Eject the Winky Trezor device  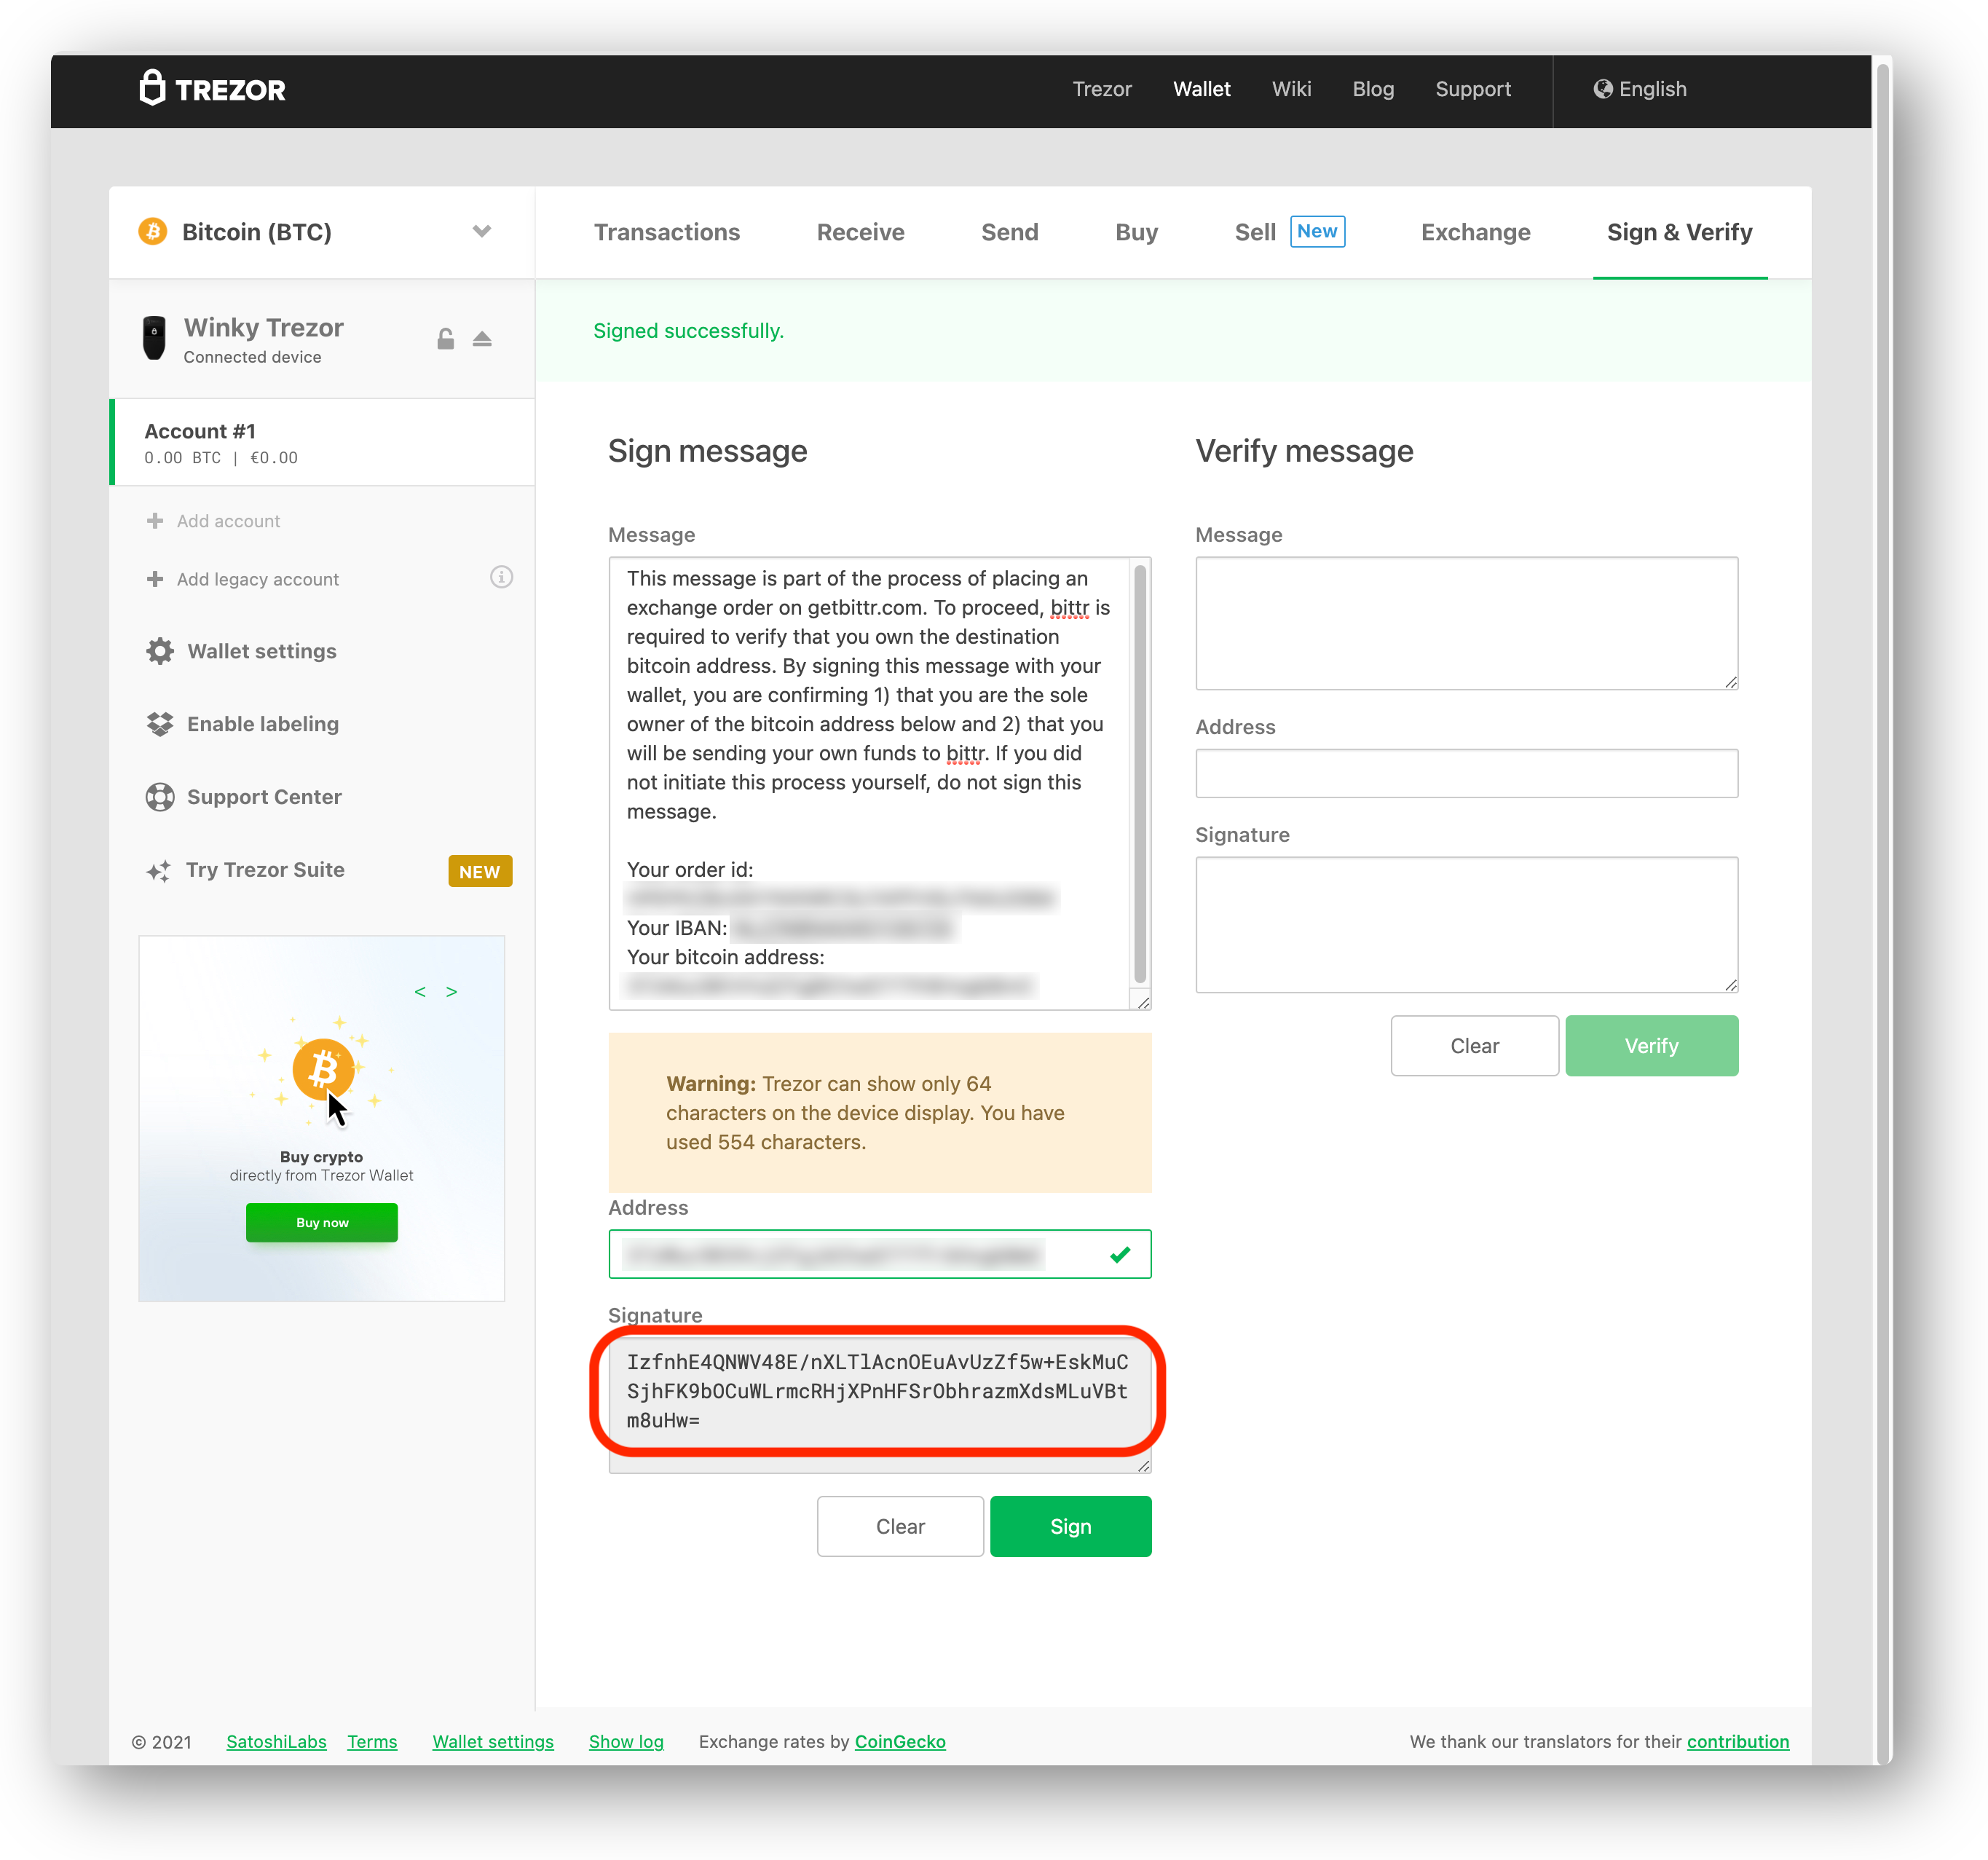pos(482,339)
